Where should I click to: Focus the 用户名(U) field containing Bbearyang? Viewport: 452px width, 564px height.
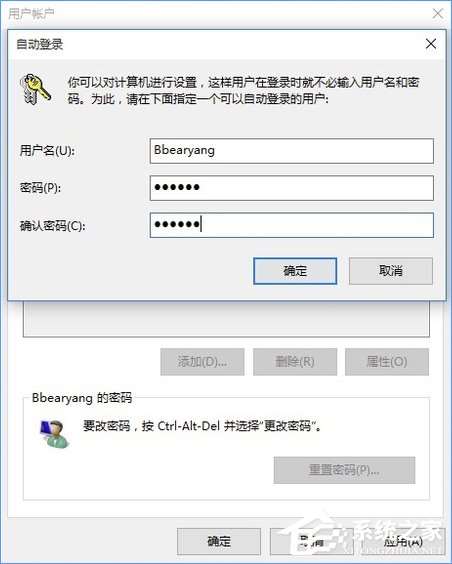[x=292, y=151]
